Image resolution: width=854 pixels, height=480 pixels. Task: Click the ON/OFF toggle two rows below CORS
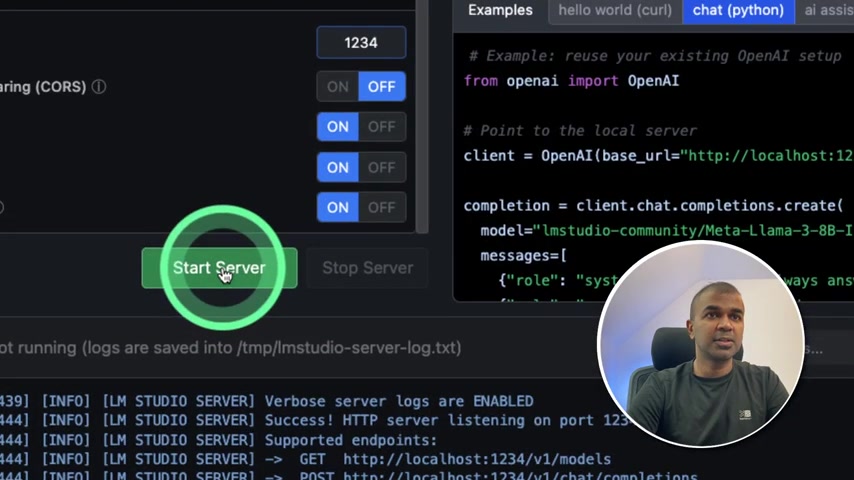click(x=361, y=167)
